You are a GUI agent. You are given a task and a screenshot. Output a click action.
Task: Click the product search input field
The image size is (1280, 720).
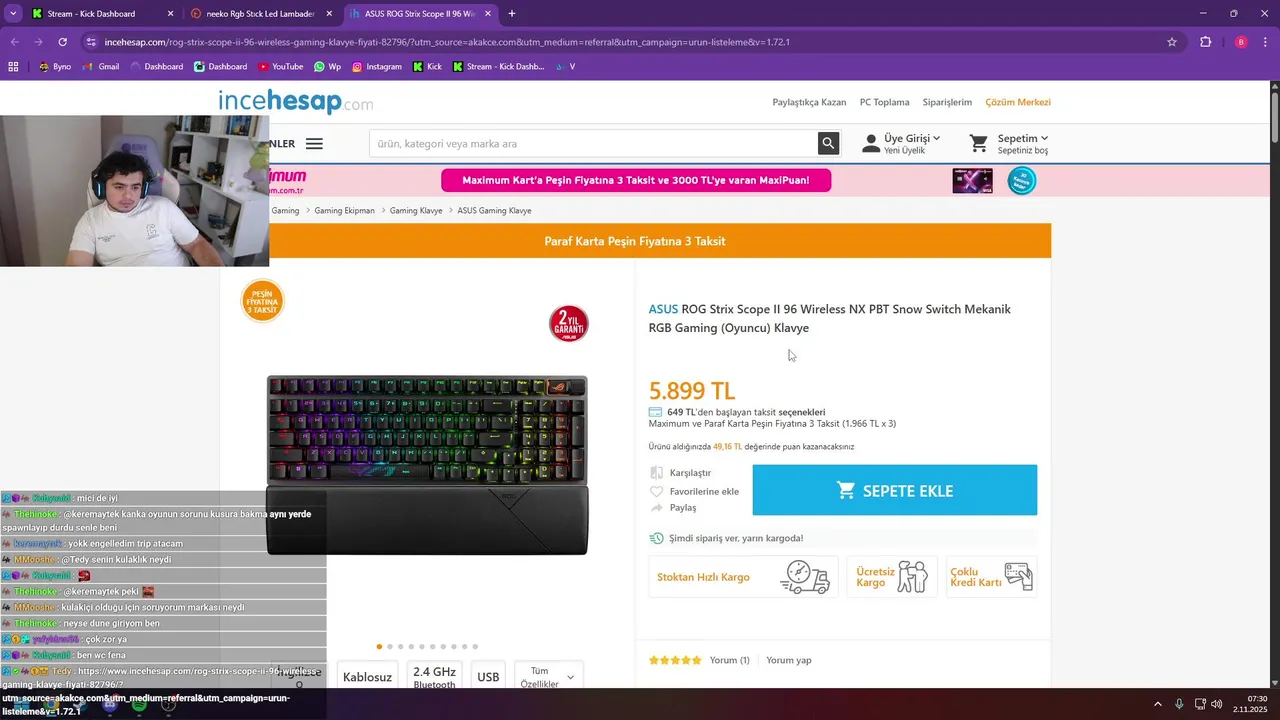pyautogui.click(x=594, y=143)
